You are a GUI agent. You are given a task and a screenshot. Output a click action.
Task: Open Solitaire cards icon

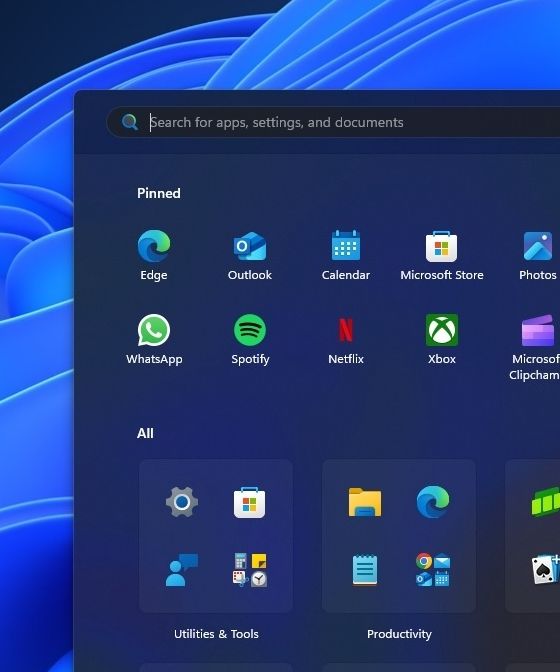click(x=545, y=570)
